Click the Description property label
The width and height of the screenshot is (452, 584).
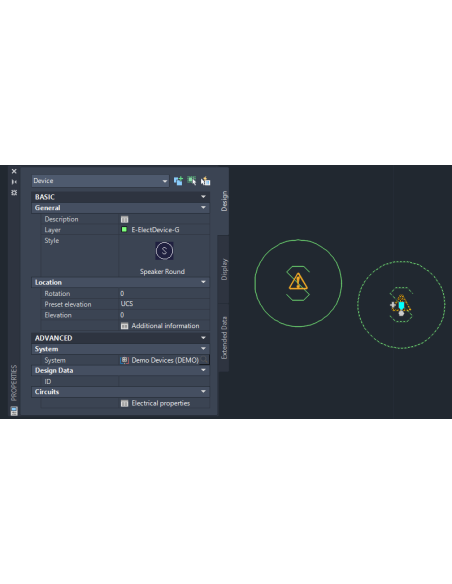point(61,219)
